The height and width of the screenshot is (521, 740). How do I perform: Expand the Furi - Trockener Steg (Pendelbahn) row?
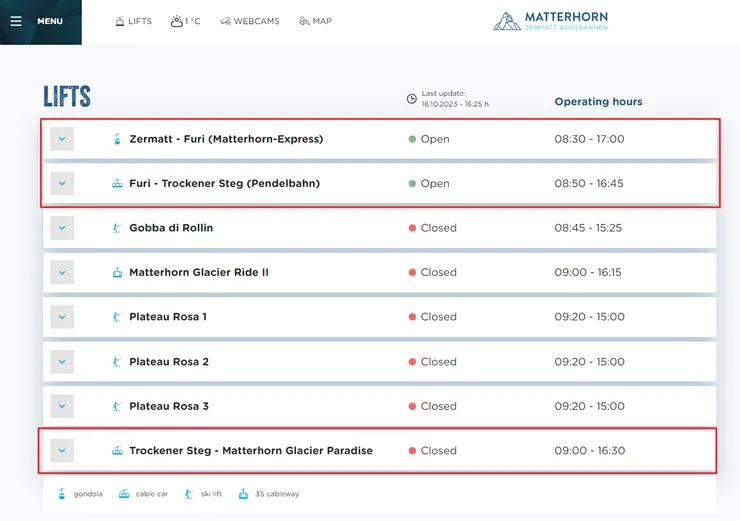(62, 184)
